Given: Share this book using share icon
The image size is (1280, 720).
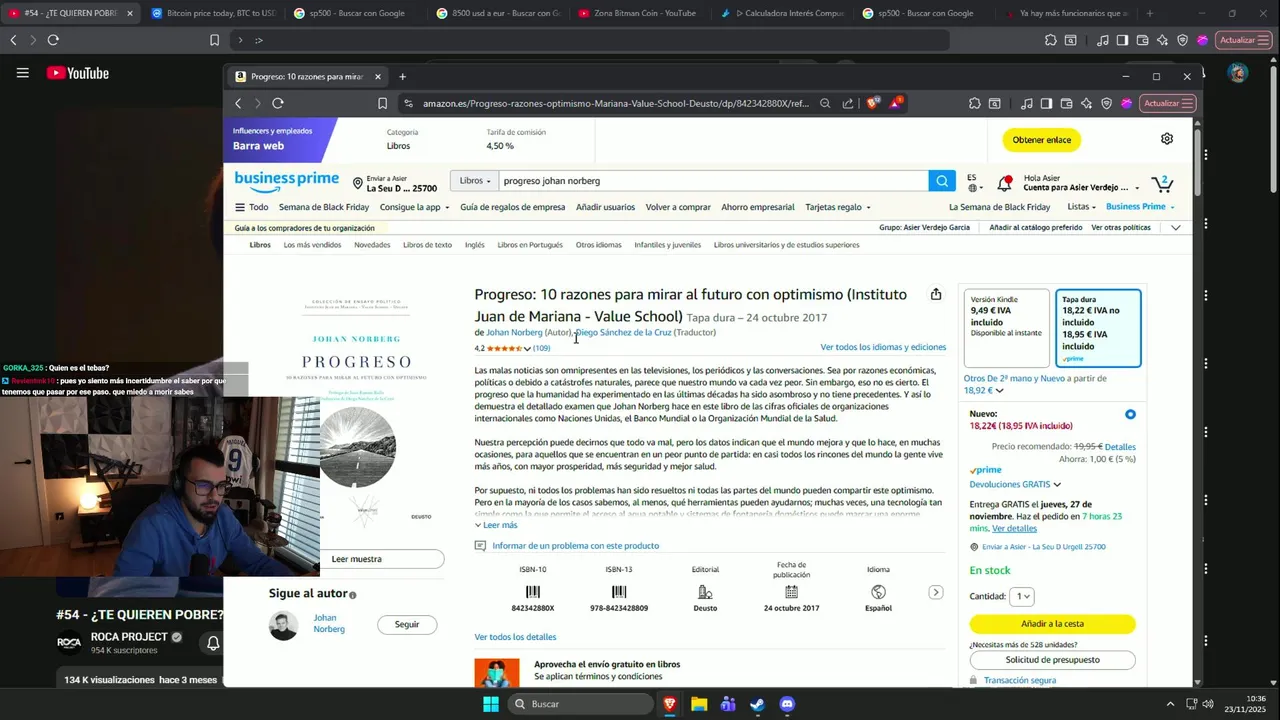Looking at the screenshot, I should pos(936,294).
